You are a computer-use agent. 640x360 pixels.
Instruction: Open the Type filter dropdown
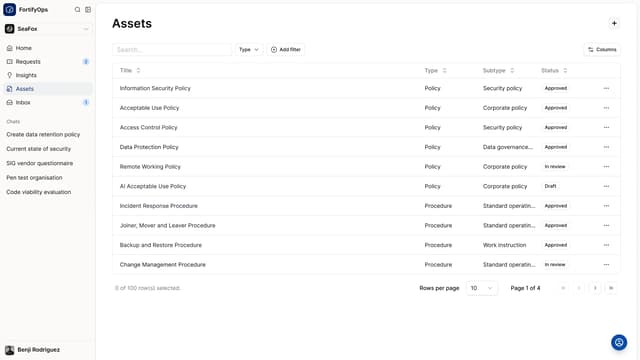click(x=249, y=49)
